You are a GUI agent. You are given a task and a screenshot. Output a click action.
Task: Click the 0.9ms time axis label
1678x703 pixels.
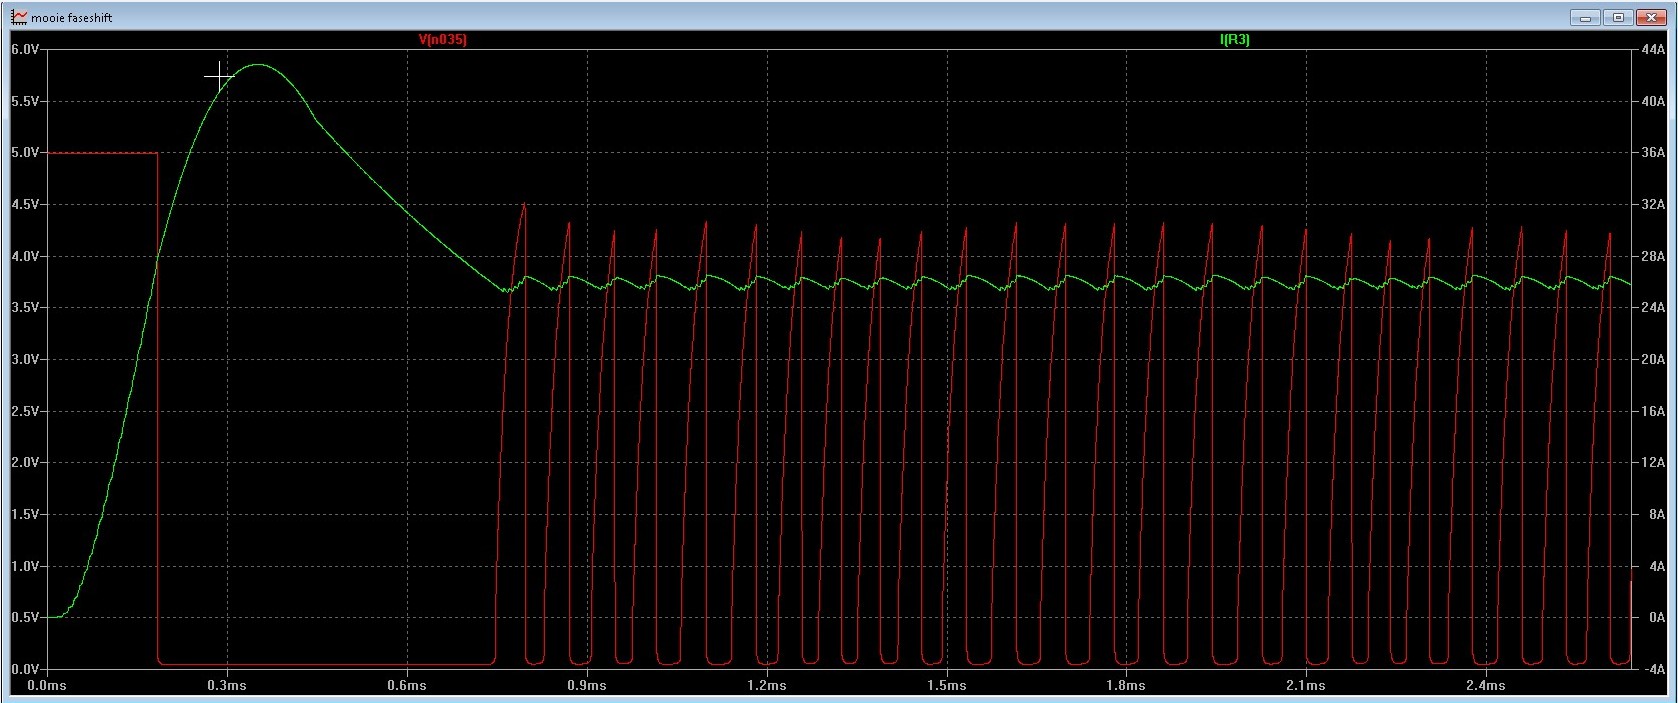[587, 686]
